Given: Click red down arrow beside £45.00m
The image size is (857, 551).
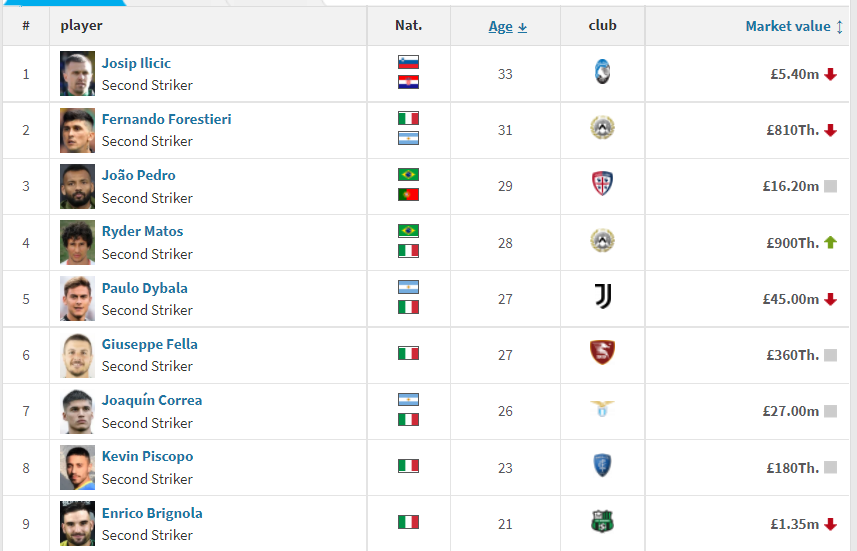Looking at the screenshot, I should pos(830,299).
